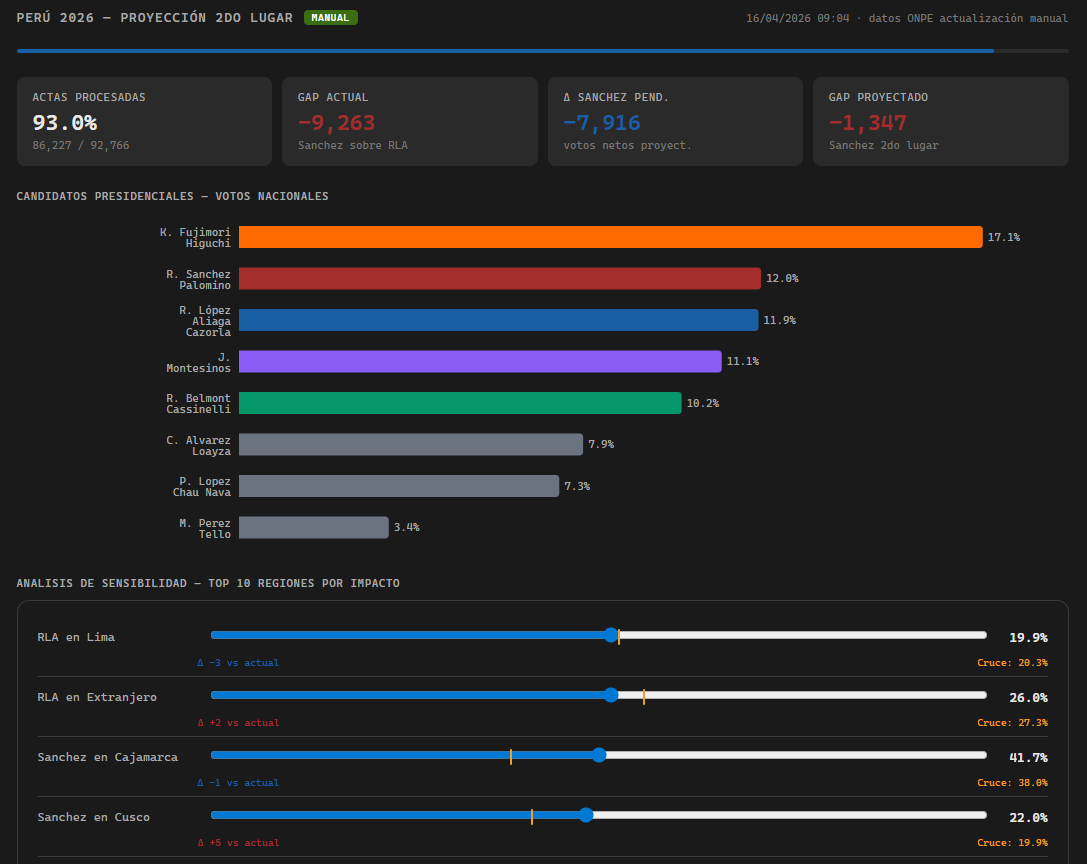
Task: Click the 'Sanchez en Cusco' label
Action: pyautogui.click(x=94, y=817)
